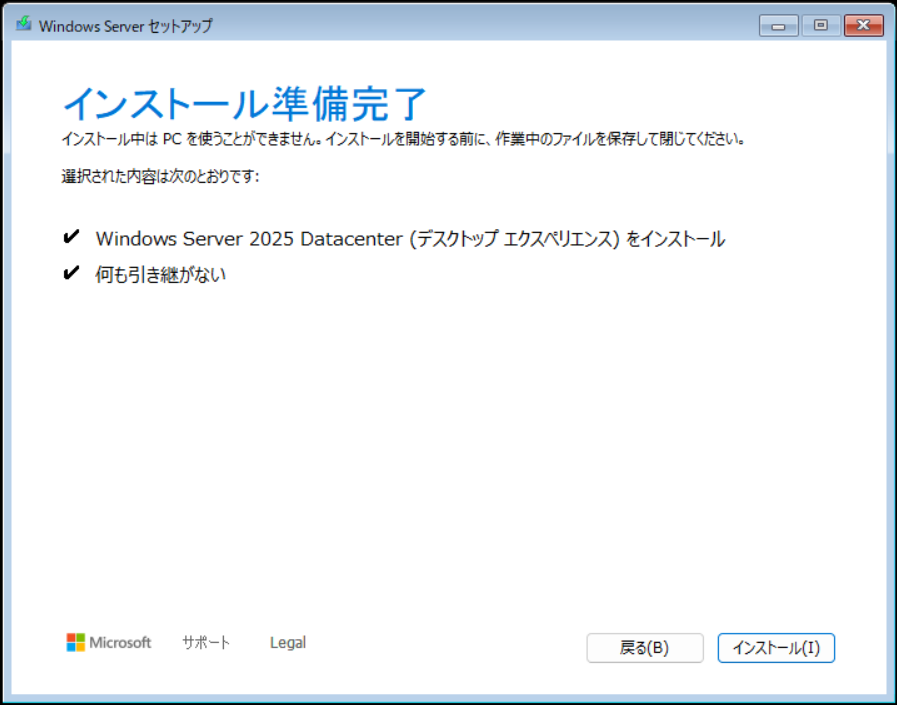This screenshot has height=705, width=897.
Task: Click the Windows Server setup title bar icon
Action: pos(23,24)
